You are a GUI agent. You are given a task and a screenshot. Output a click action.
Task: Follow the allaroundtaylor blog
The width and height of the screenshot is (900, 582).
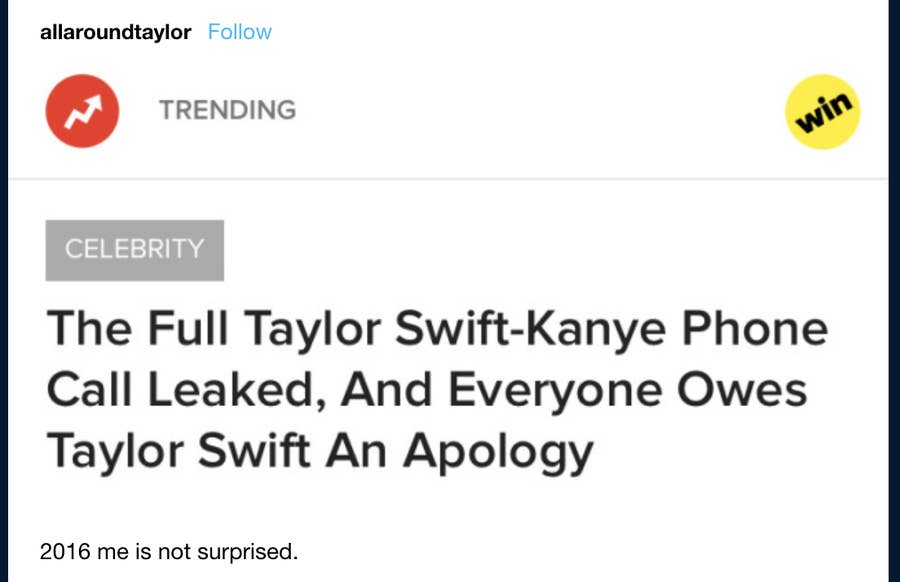tap(240, 32)
